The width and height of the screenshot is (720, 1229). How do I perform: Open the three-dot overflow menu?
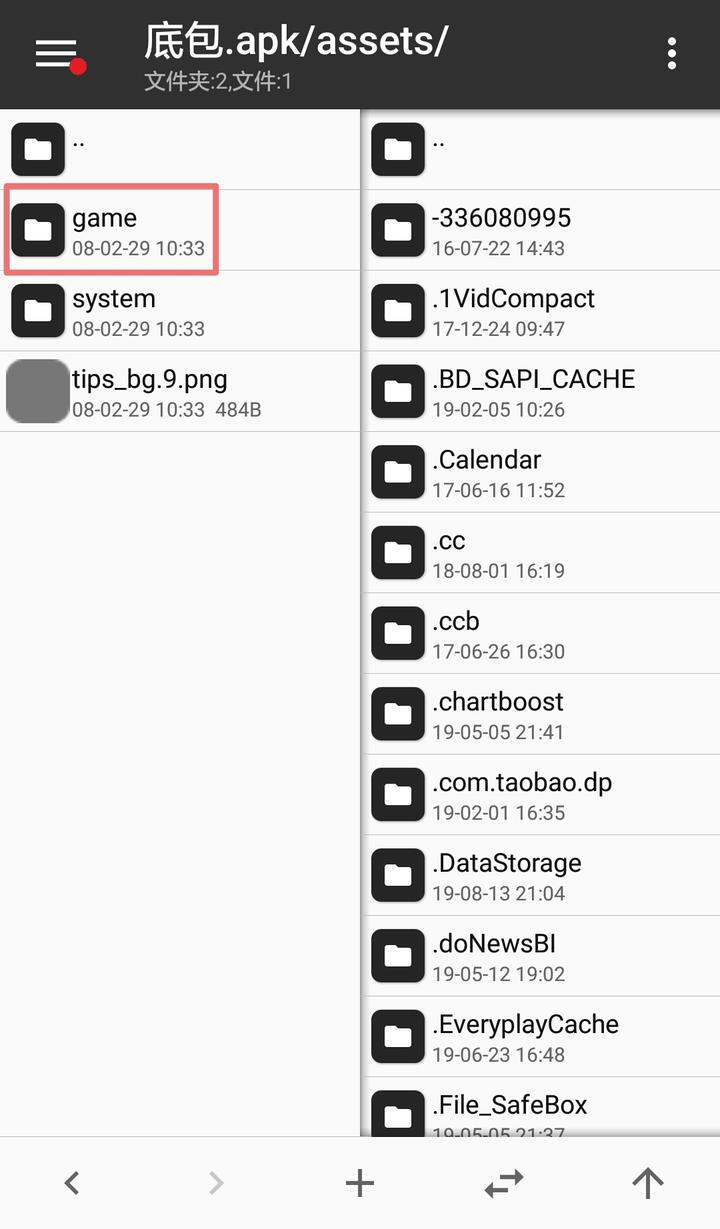(672, 54)
